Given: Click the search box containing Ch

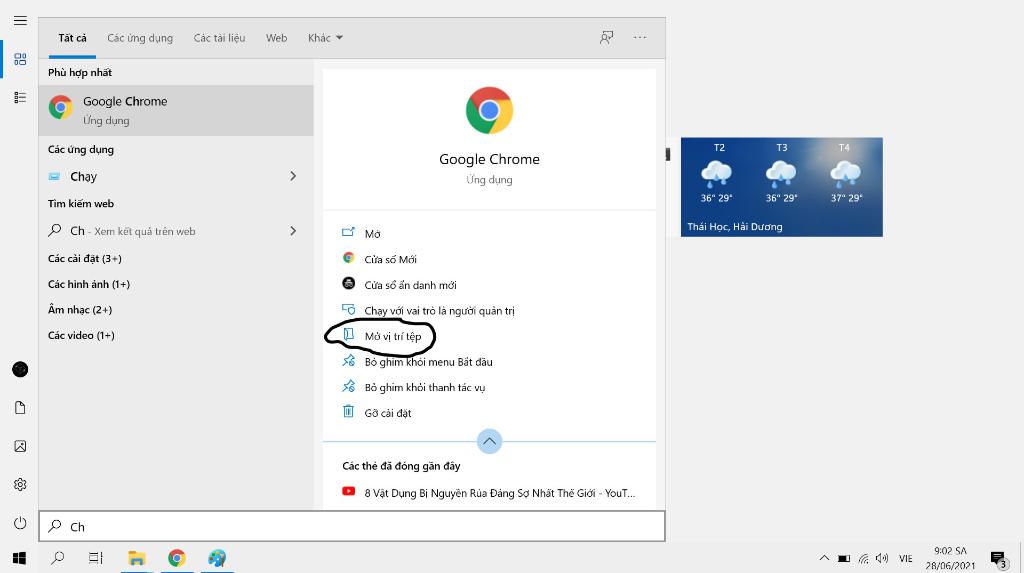Looking at the screenshot, I should (352, 526).
